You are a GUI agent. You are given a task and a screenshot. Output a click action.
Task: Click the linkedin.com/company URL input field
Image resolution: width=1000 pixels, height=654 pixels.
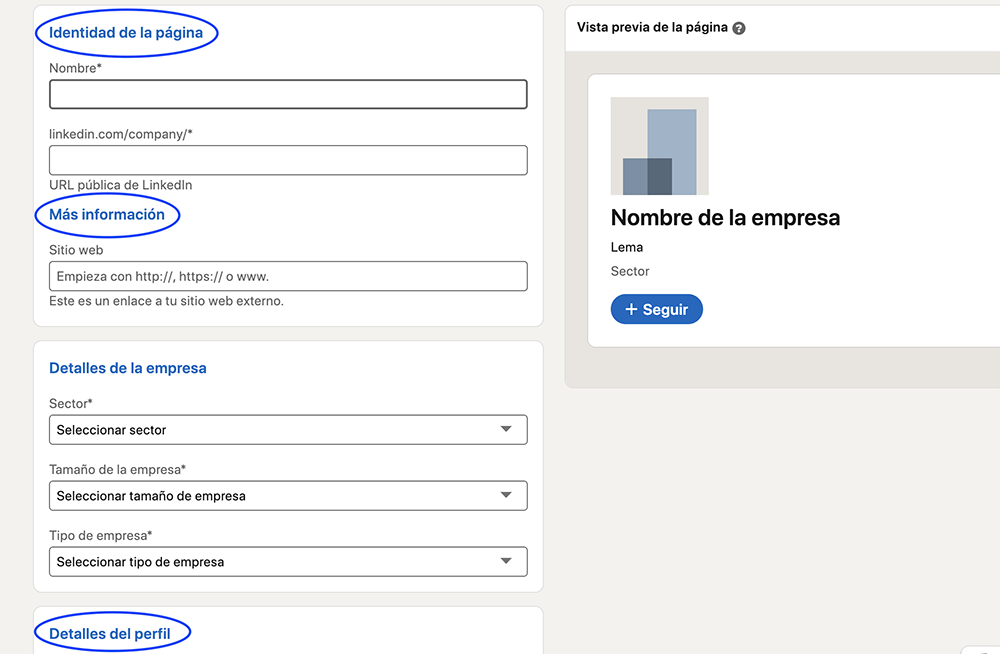tap(288, 160)
